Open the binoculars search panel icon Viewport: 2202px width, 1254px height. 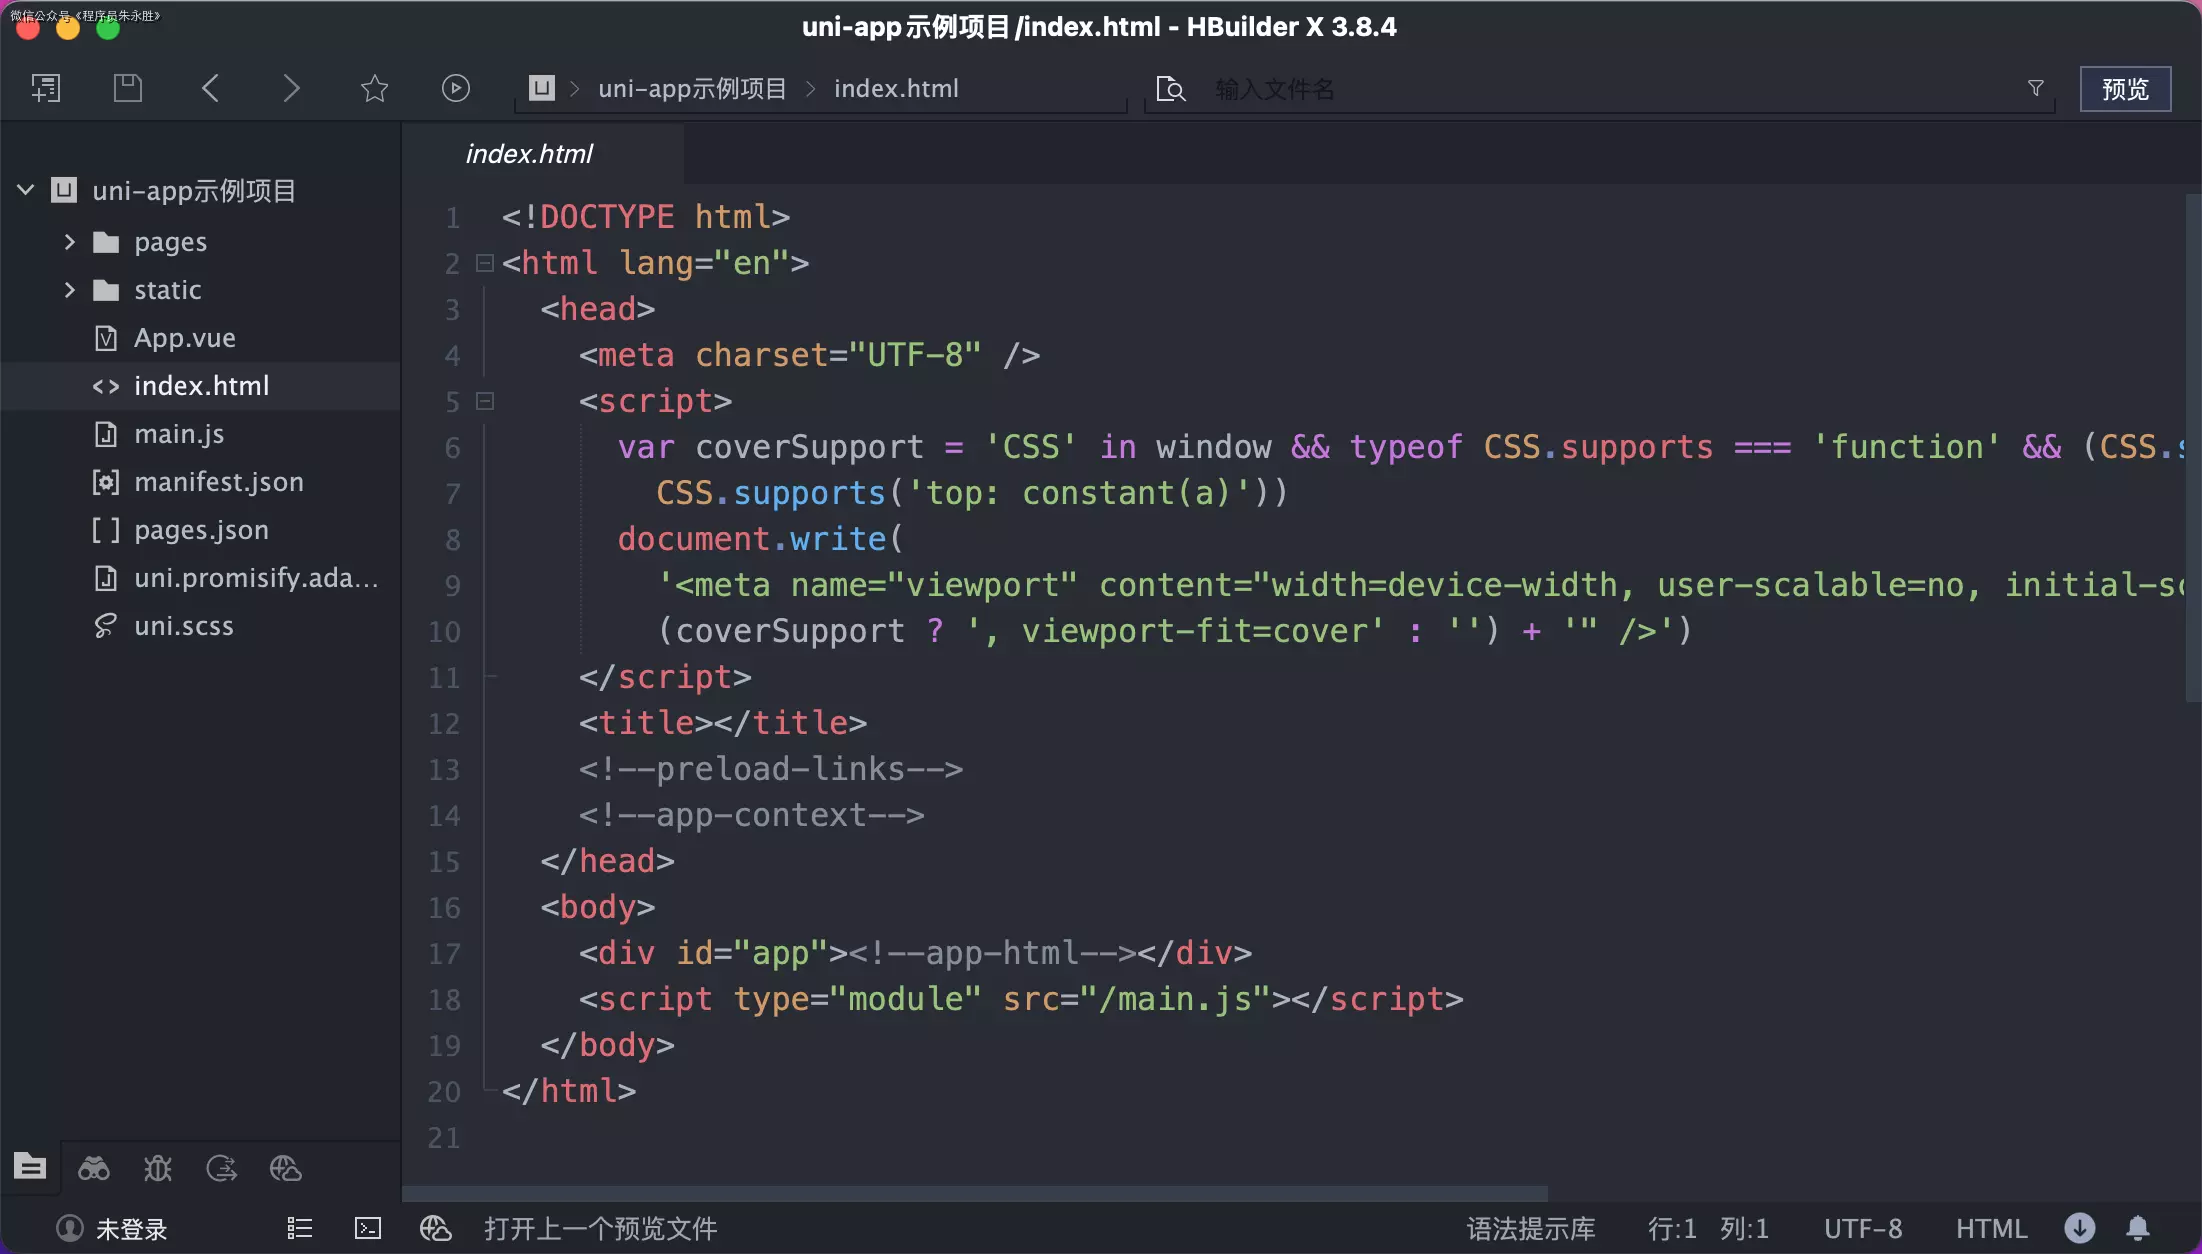coord(94,1168)
